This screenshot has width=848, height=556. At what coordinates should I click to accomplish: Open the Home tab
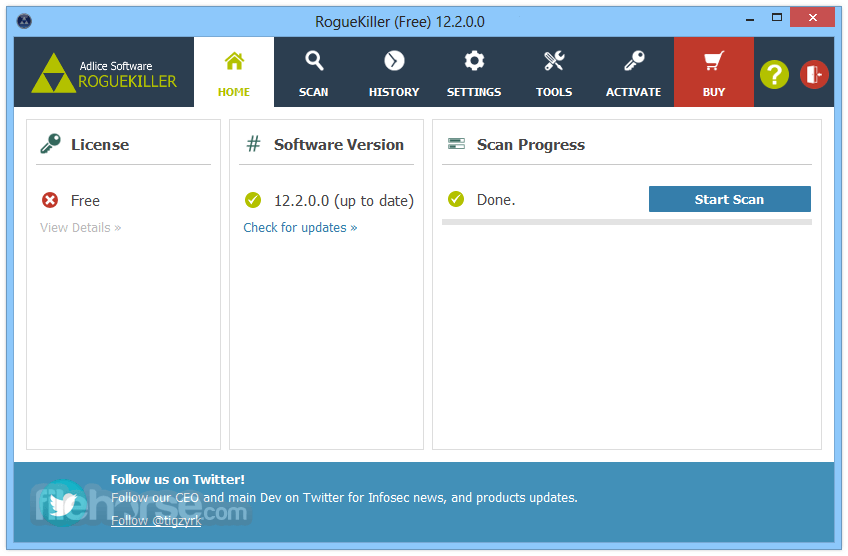pos(234,72)
